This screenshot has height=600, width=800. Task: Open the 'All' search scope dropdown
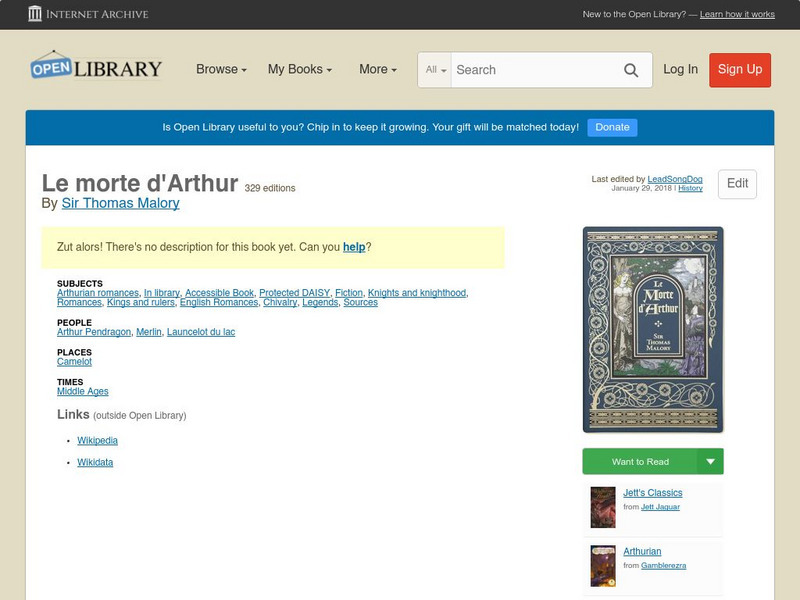tap(434, 70)
